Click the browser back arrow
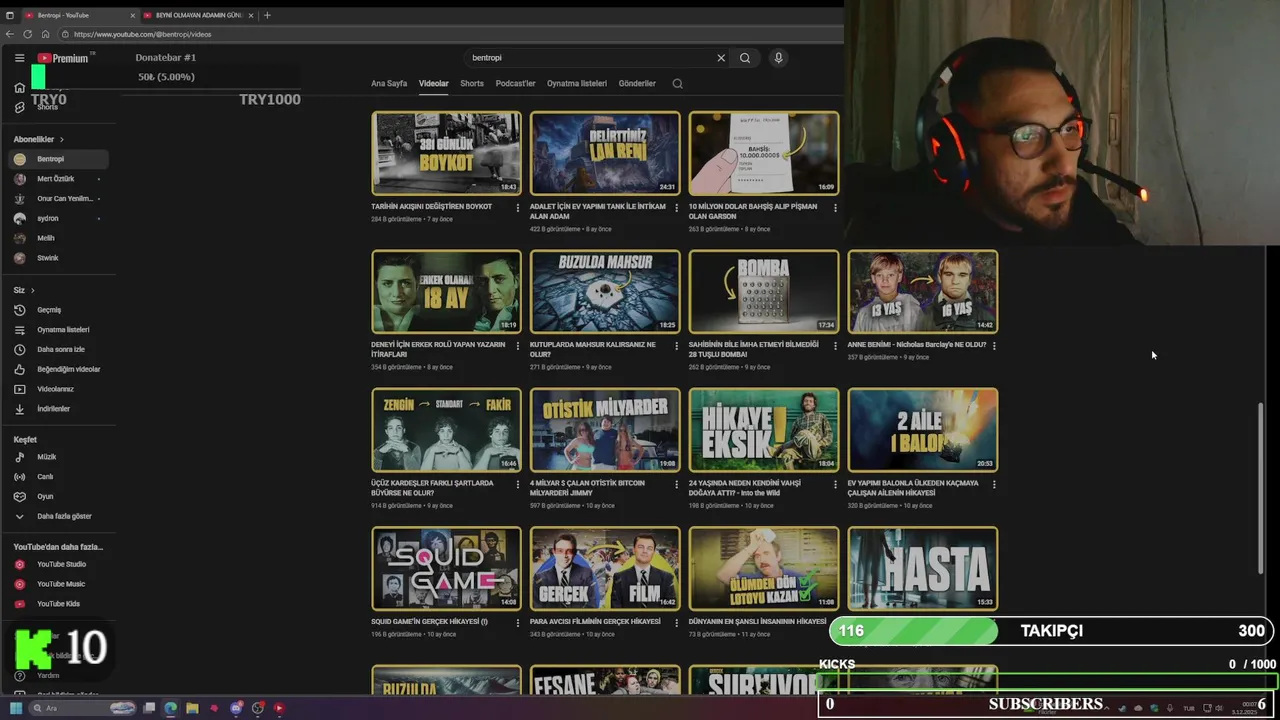 click(x=11, y=34)
